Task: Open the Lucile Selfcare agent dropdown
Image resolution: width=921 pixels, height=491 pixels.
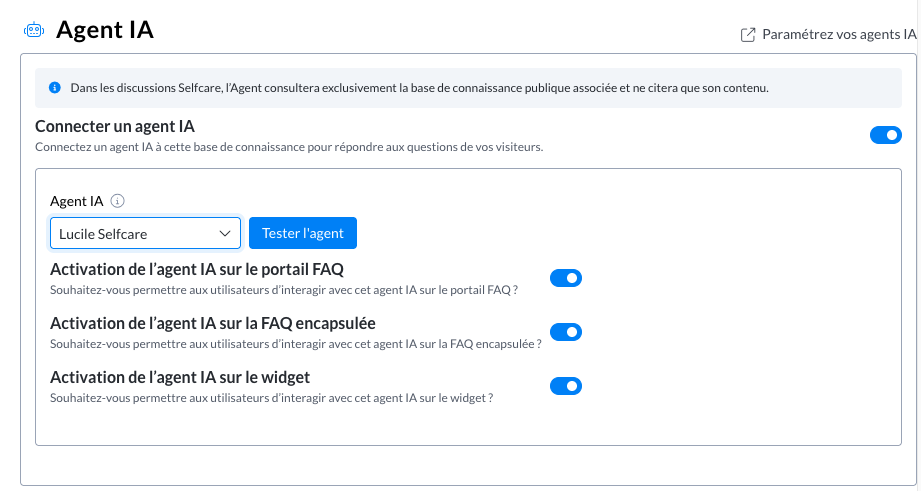Action: (x=145, y=233)
